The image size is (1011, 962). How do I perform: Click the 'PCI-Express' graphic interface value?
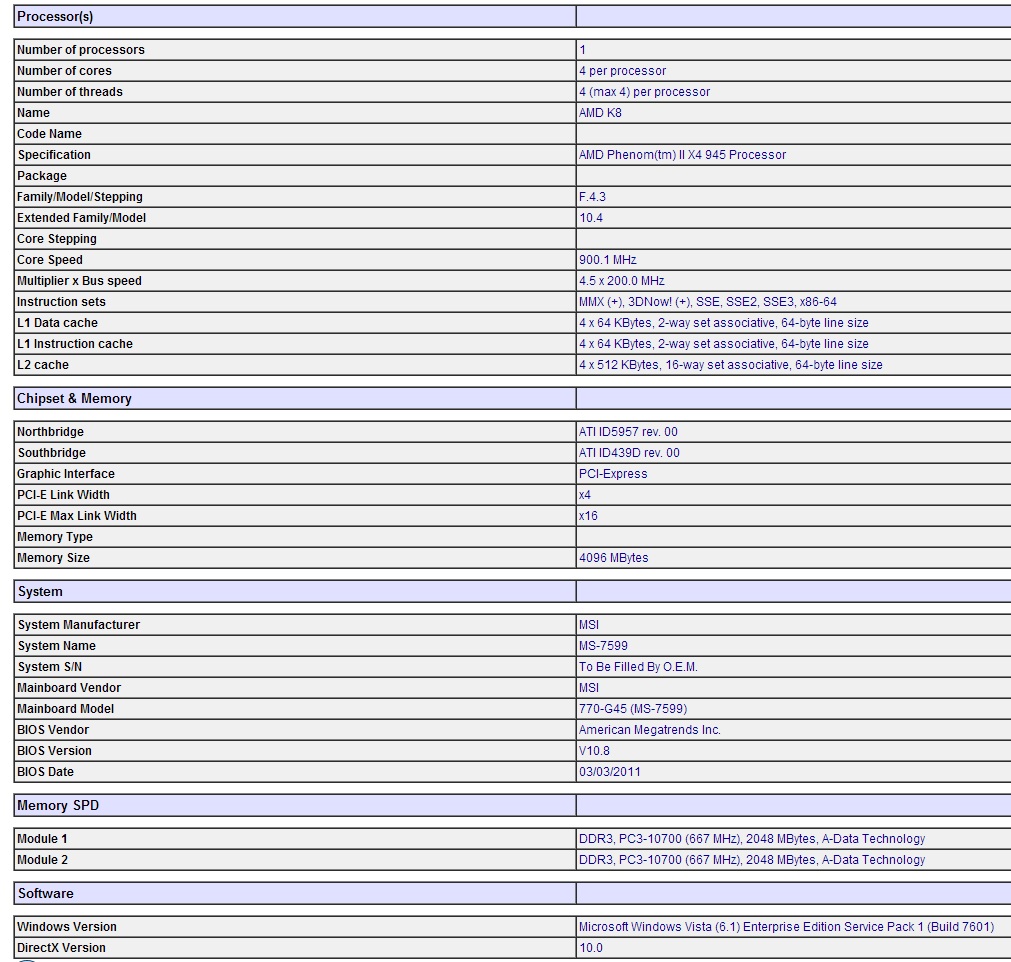613,474
